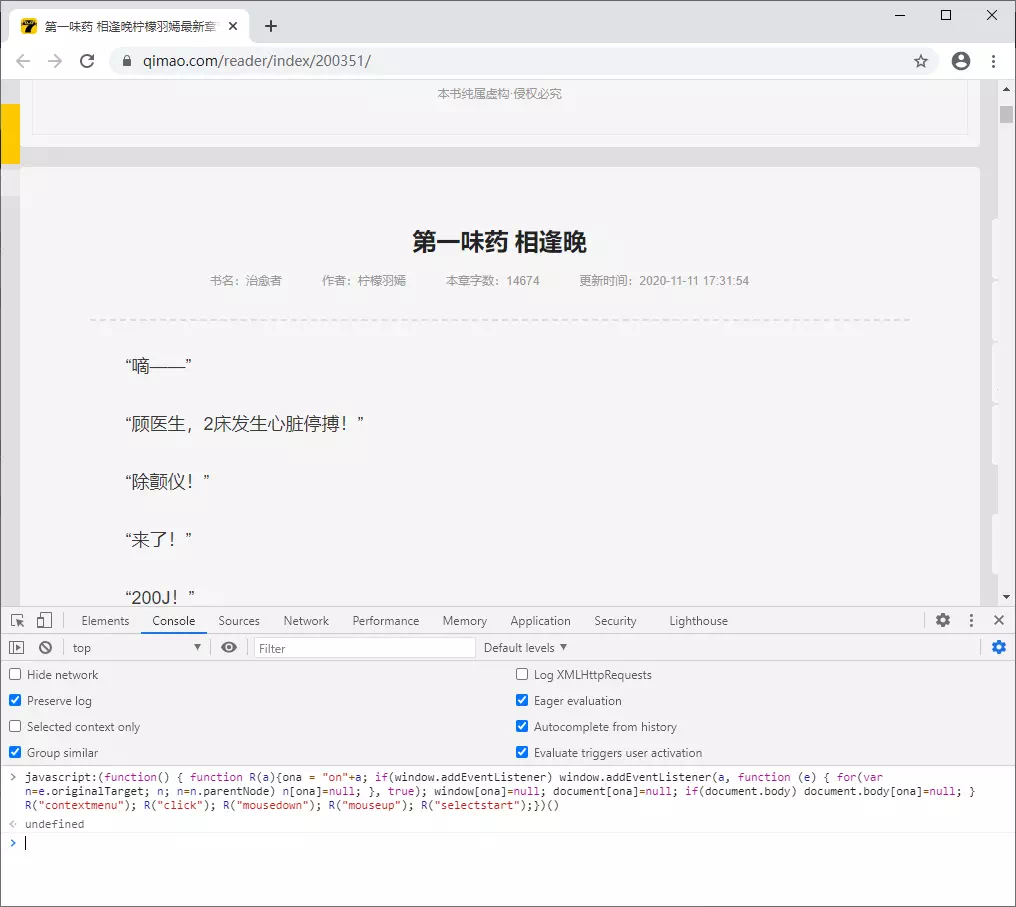
Task: Click the line "来了！"
Action: tap(158, 539)
